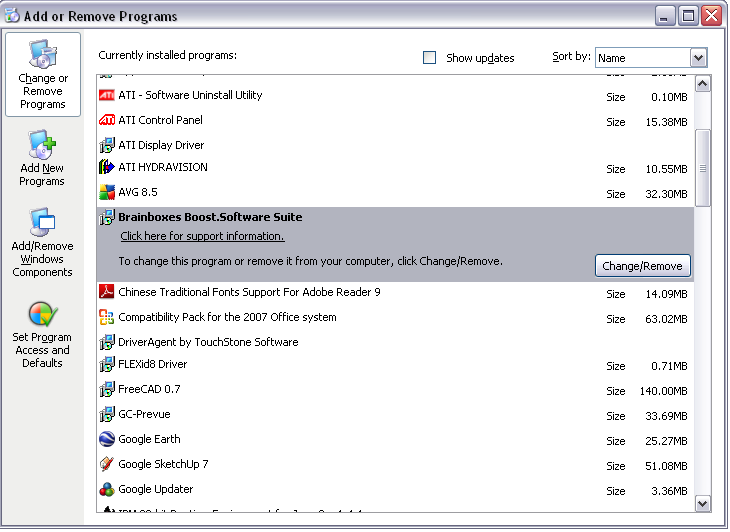Click the FreeCAD 0.7 icon

pyautogui.click(x=107, y=389)
